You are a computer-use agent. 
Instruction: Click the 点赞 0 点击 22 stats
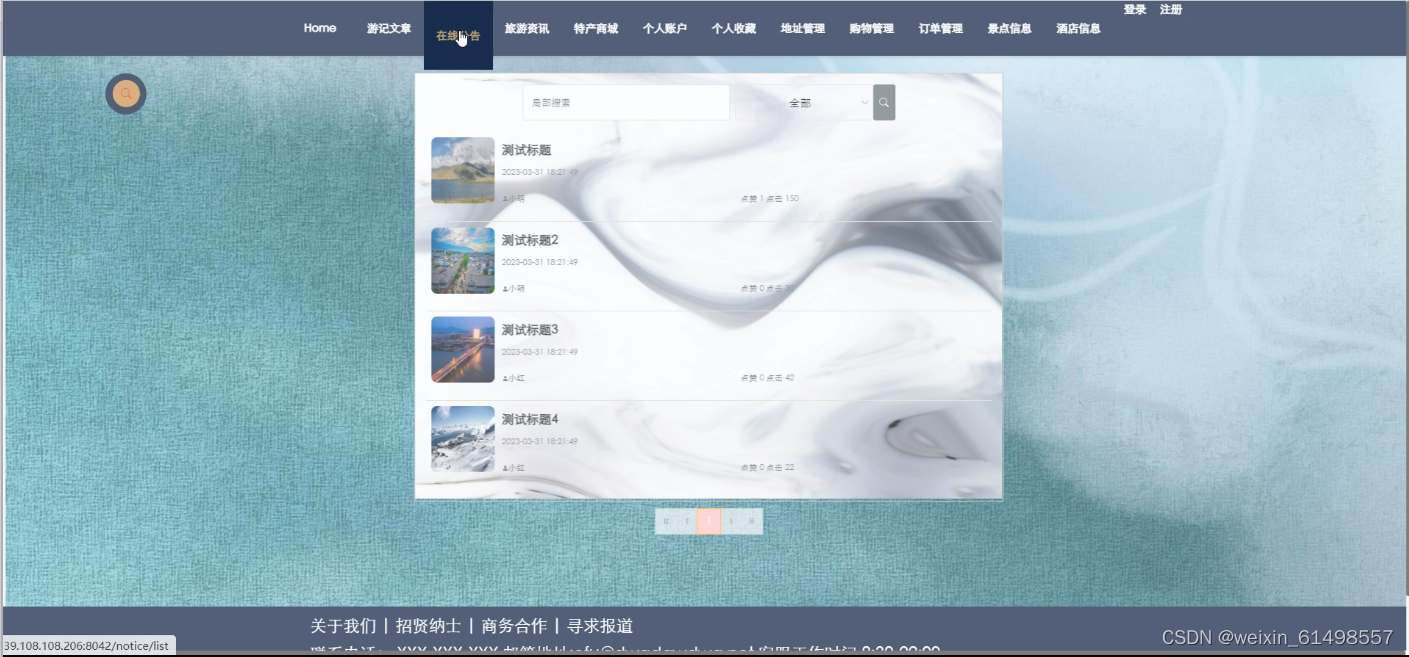pos(767,467)
